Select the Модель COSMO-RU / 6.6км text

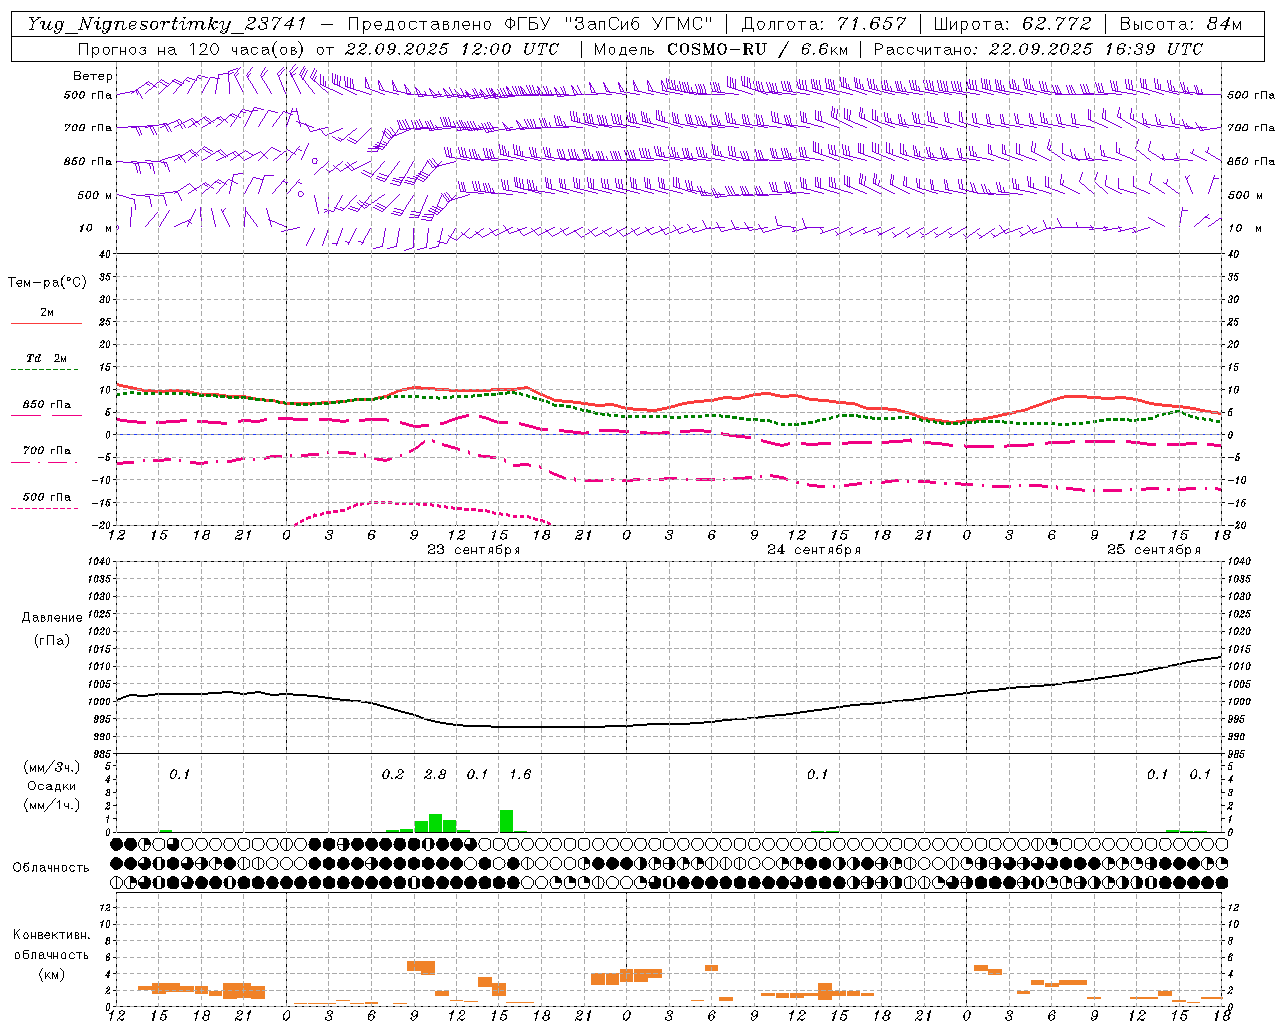[720, 49]
